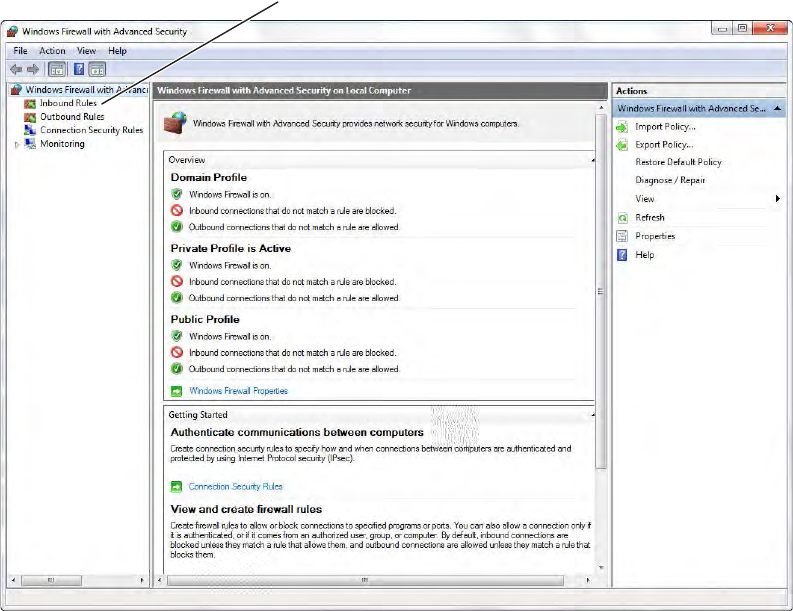The width and height of the screenshot is (793, 611).
Task: Click the firewall globe icon in center header
Action: tap(175, 123)
